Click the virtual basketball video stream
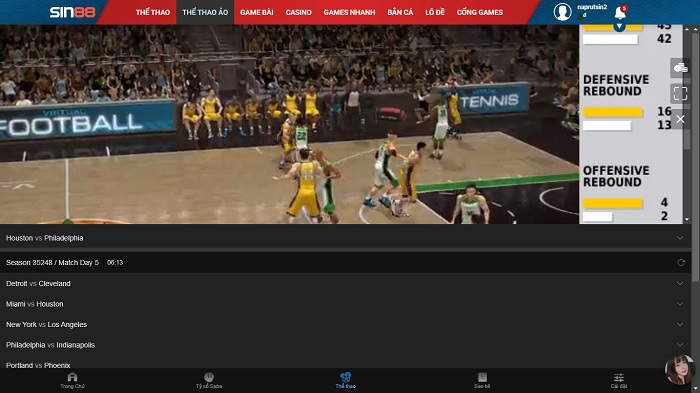Screen dimensions: 700x393 (x=289, y=124)
